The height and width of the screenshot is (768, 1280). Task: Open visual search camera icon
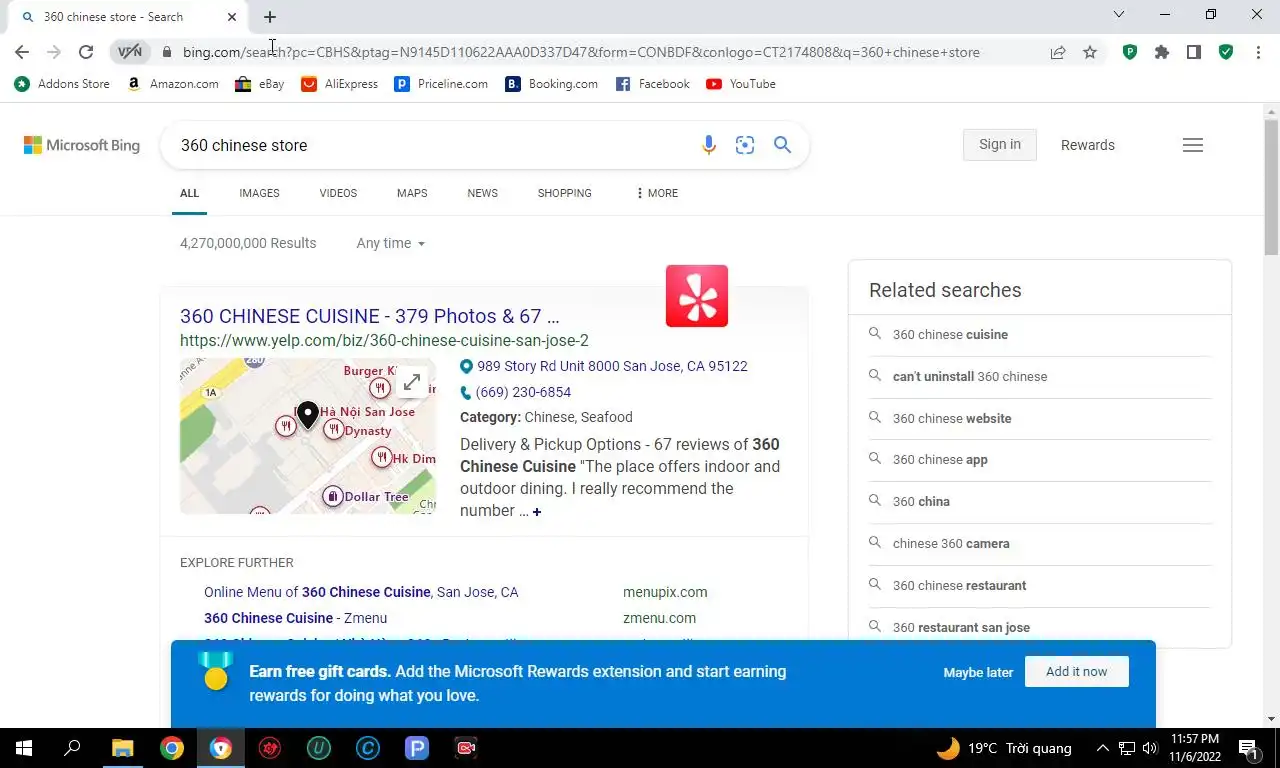point(745,145)
